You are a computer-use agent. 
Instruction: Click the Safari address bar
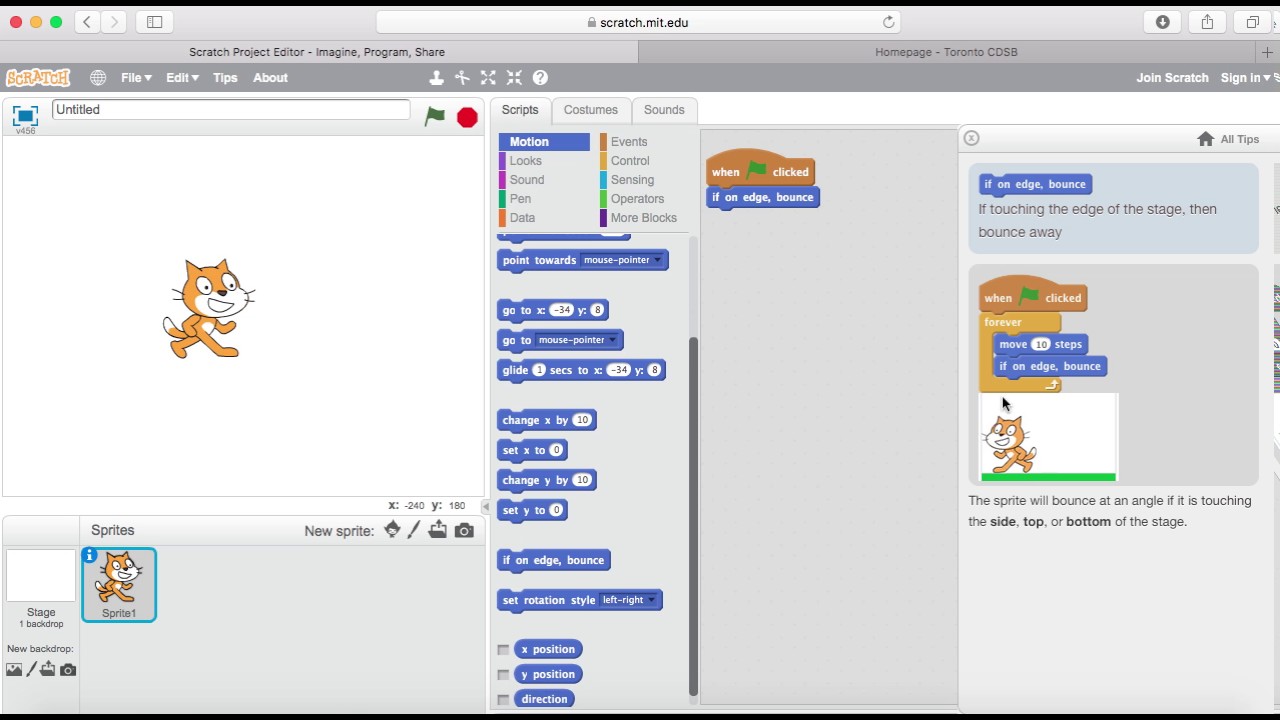638,22
